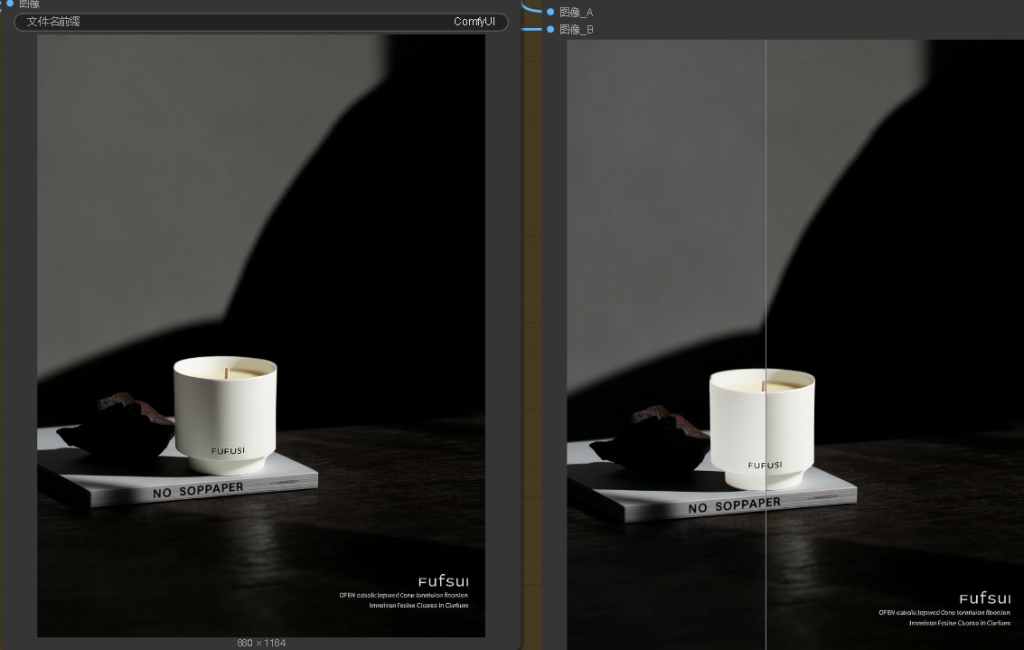The height and width of the screenshot is (650, 1024).
Task: Focus the 文件名前缀 filename prefix field
Action: pyautogui.click(x=260, y=22)
